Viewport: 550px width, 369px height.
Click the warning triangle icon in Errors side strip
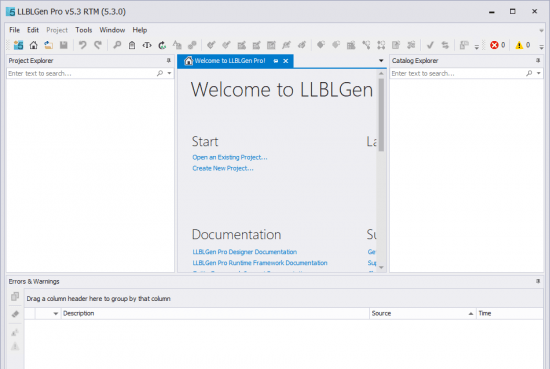click(x=15, y=347)
